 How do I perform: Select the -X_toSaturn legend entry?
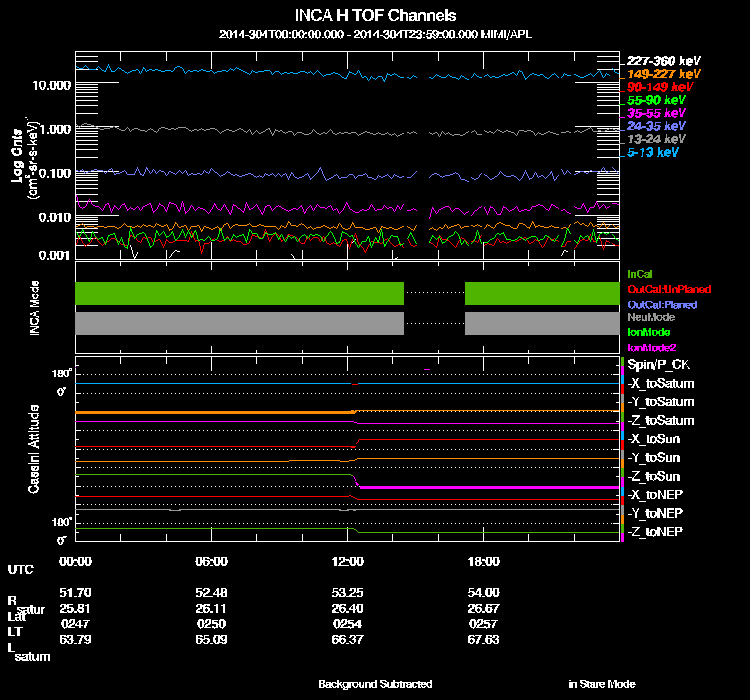[660, 384]
